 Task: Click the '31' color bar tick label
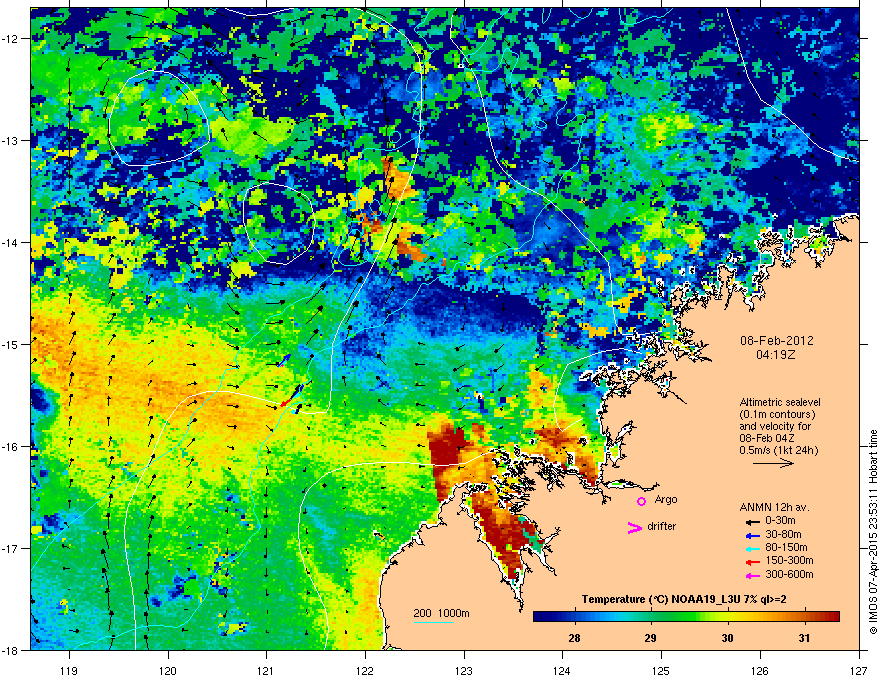[x=804, y=638]
